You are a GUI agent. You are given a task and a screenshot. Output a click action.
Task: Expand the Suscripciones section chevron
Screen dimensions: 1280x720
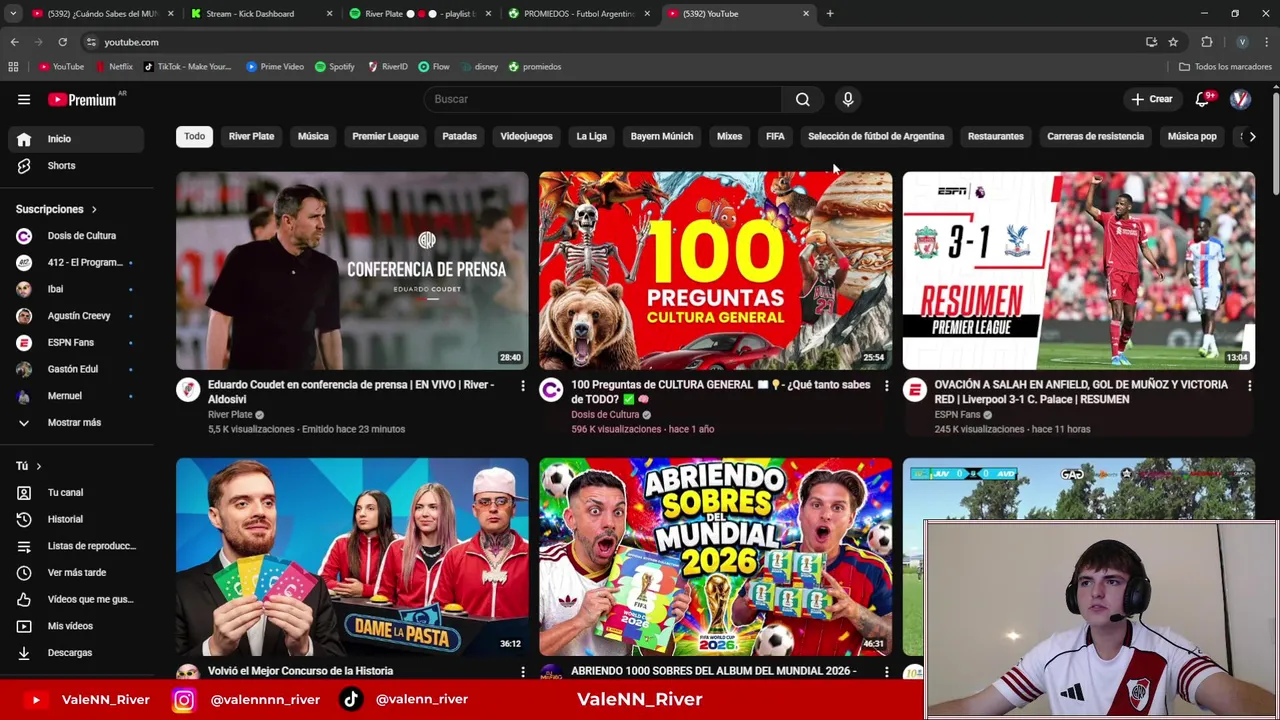point(94,210)
